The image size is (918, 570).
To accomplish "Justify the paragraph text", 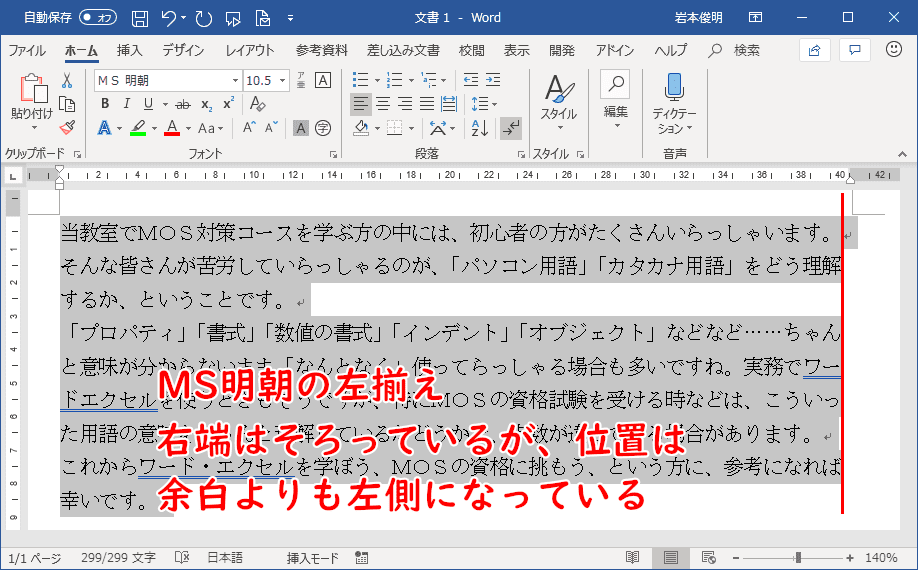I will (427, 104).
